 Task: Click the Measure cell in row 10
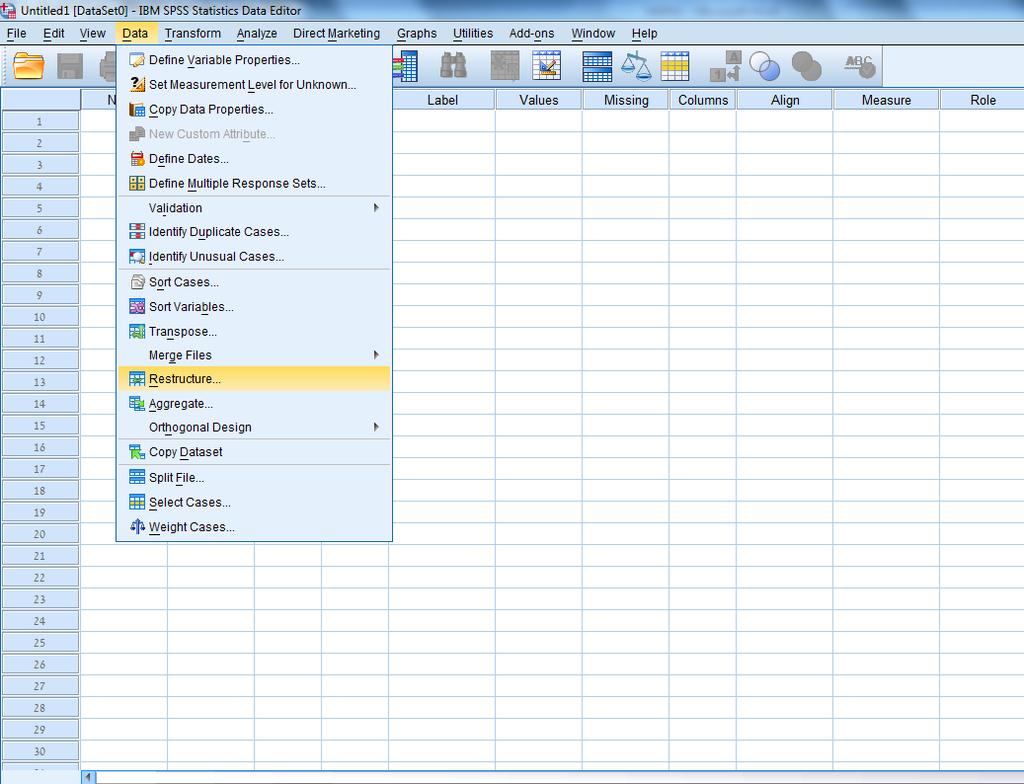coord(886,316)
